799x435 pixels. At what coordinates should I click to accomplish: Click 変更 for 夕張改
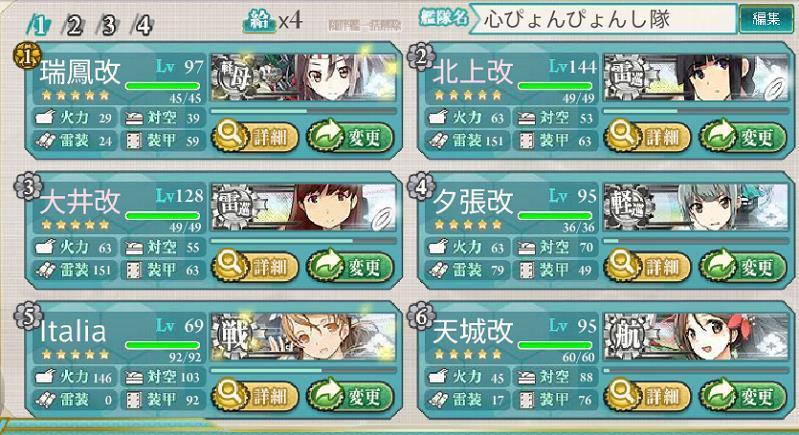click(743, 266)
